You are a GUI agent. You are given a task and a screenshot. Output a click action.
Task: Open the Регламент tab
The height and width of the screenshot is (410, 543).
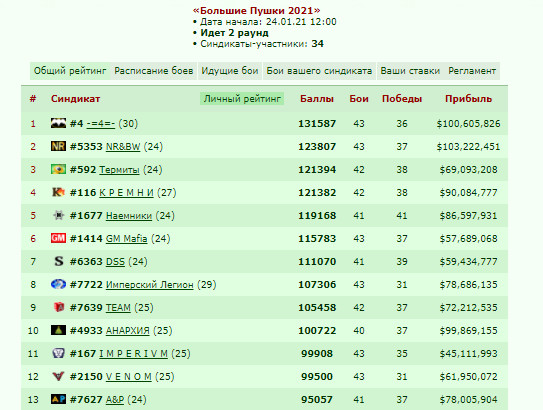click(472, 71)
